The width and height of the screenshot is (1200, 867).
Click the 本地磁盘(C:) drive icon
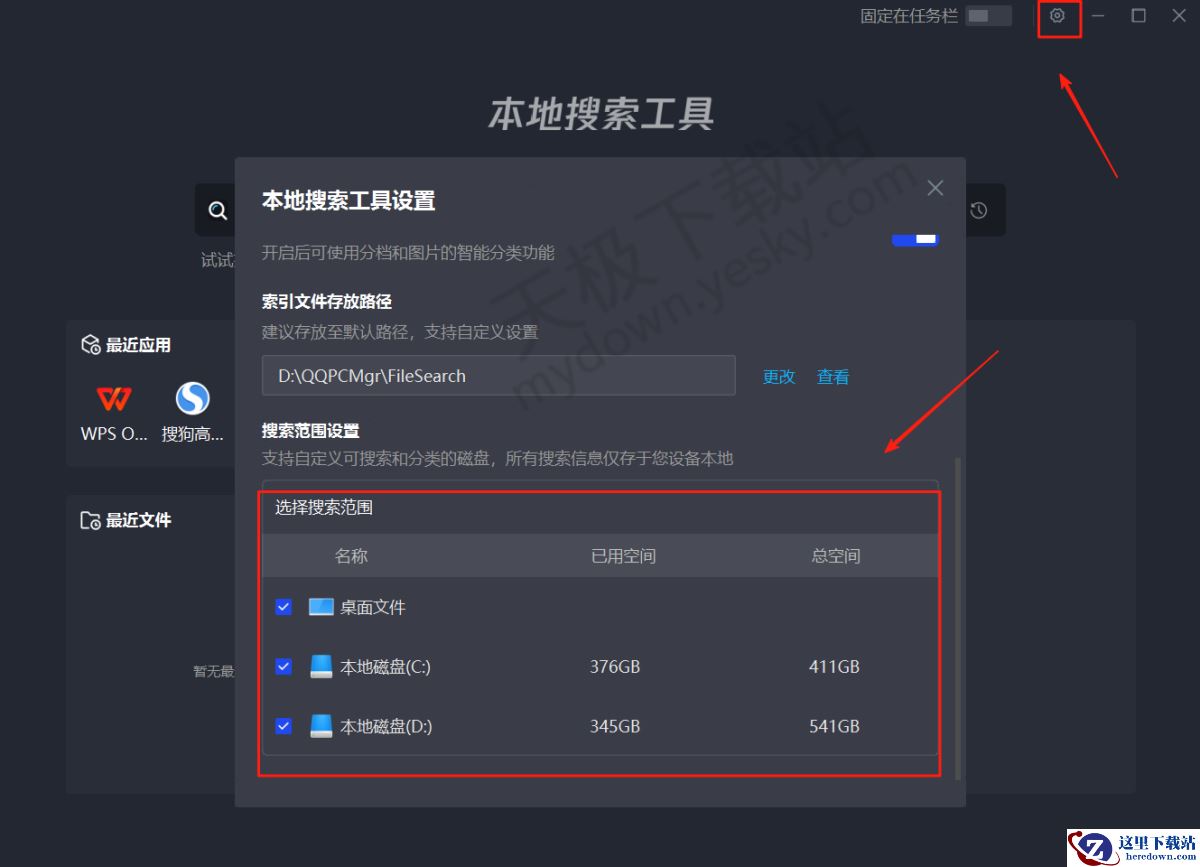322,666
